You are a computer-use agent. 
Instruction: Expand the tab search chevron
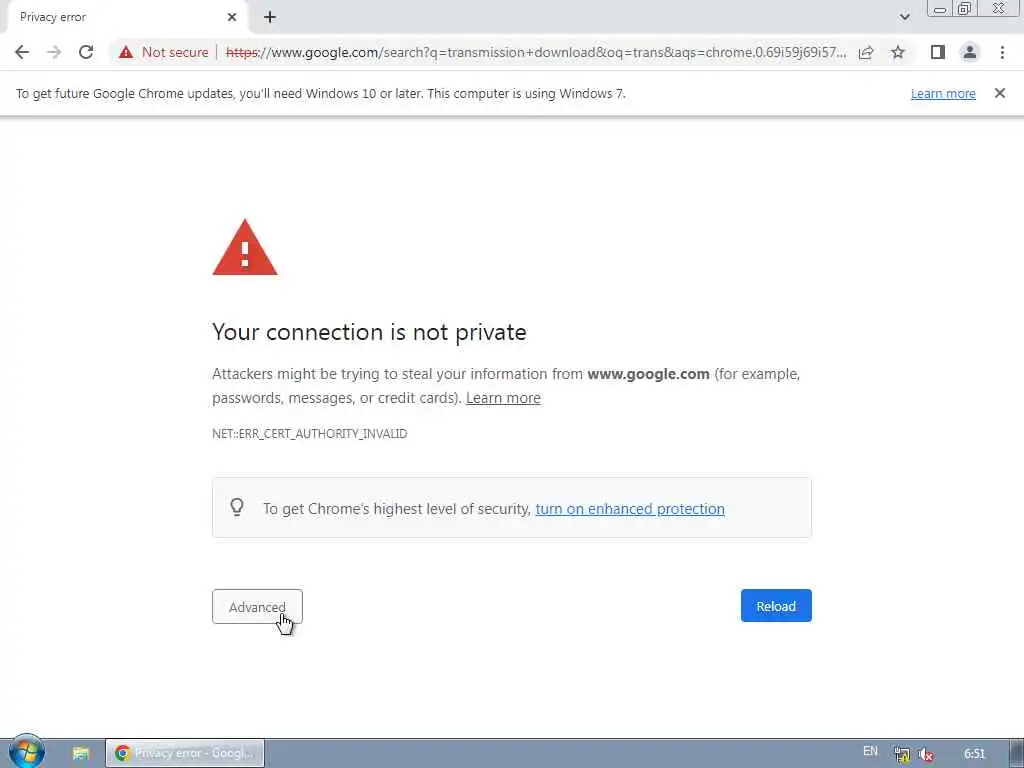pyautogui.click(x=904, y=17)
